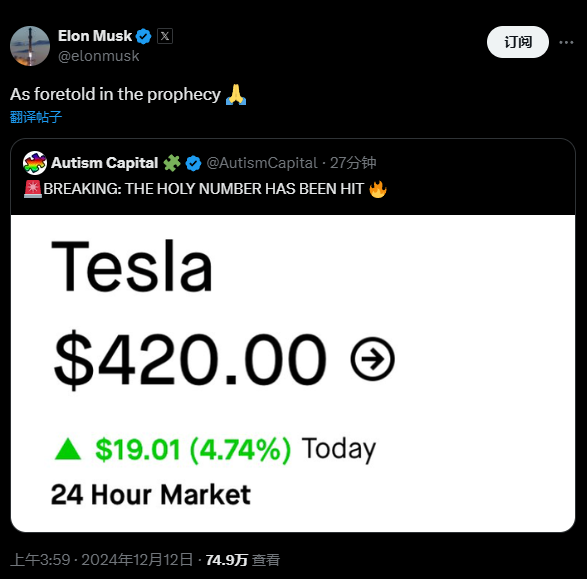Click the blue verified badge next to Elon Musk
Image resolution: width=587 pixels, height=579 pixels.
coord(143,36)
